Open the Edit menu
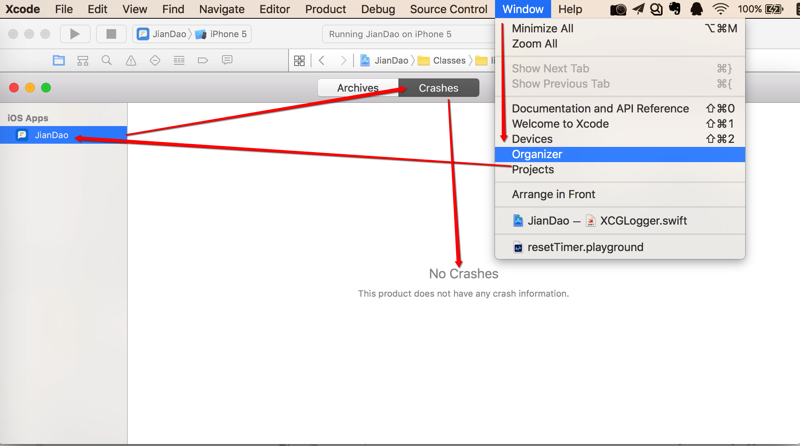This screenshot has width=800, height=446. tap(97, 9)
